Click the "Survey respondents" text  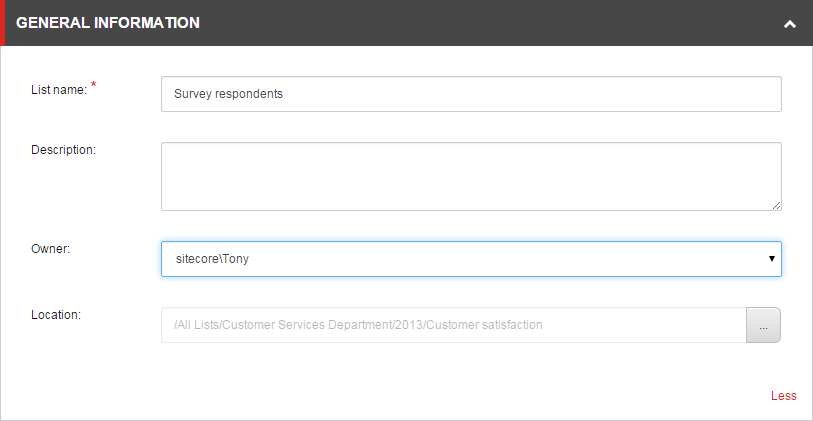point(228,94)
